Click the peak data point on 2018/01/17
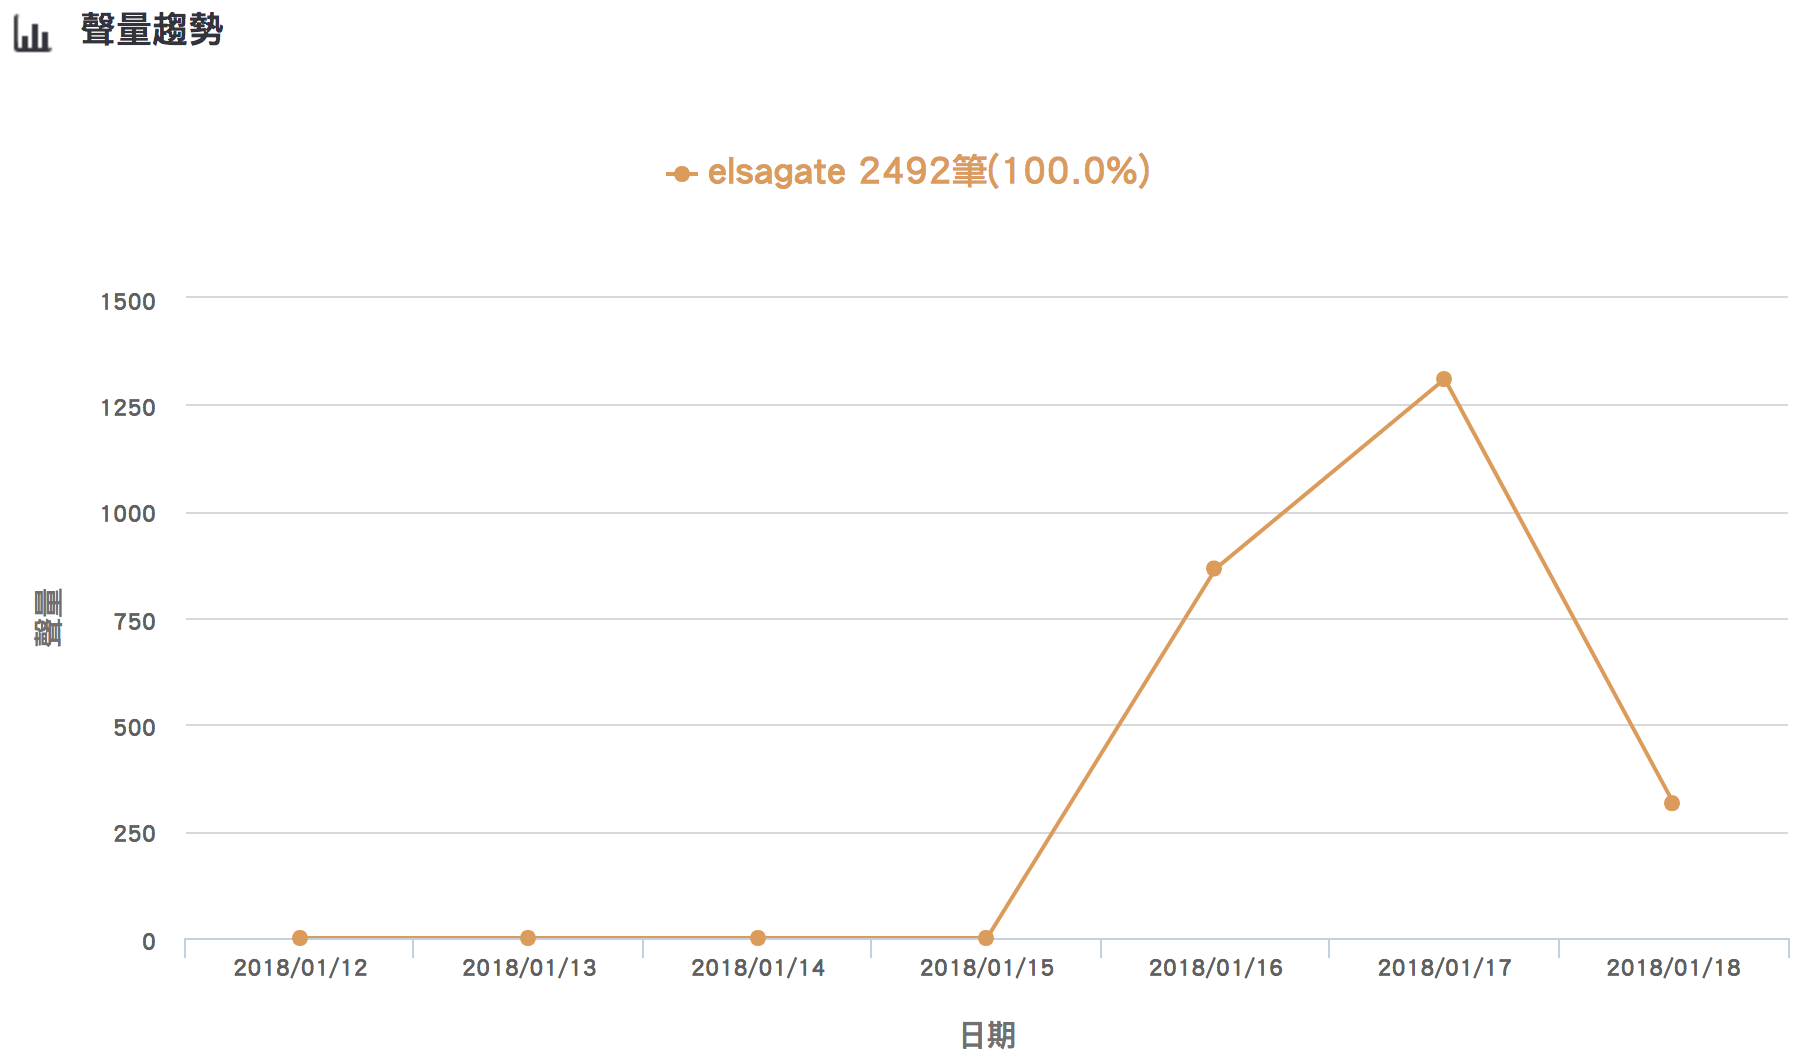This screenshot has height=1060, width=1804. [x=1444, y=379]
